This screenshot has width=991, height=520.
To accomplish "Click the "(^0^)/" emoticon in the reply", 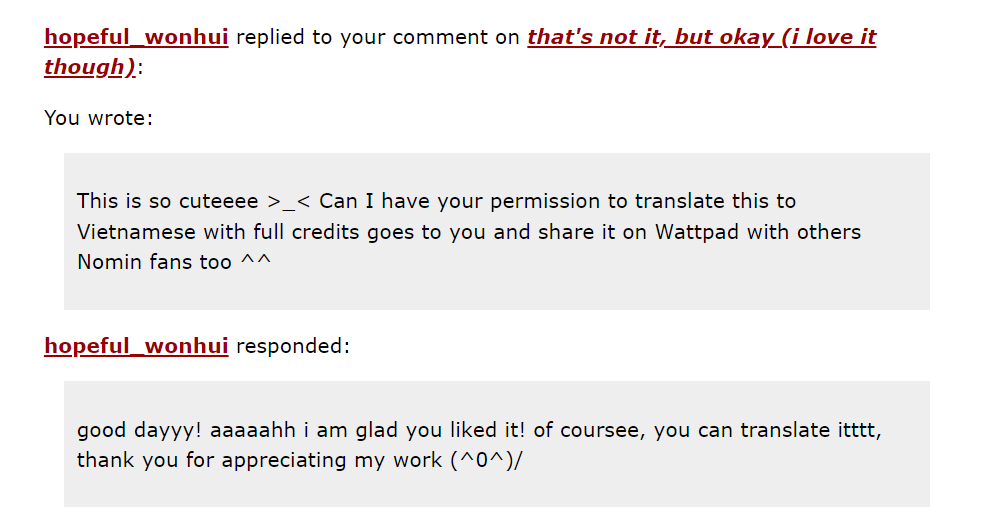I will pos(487,460).
